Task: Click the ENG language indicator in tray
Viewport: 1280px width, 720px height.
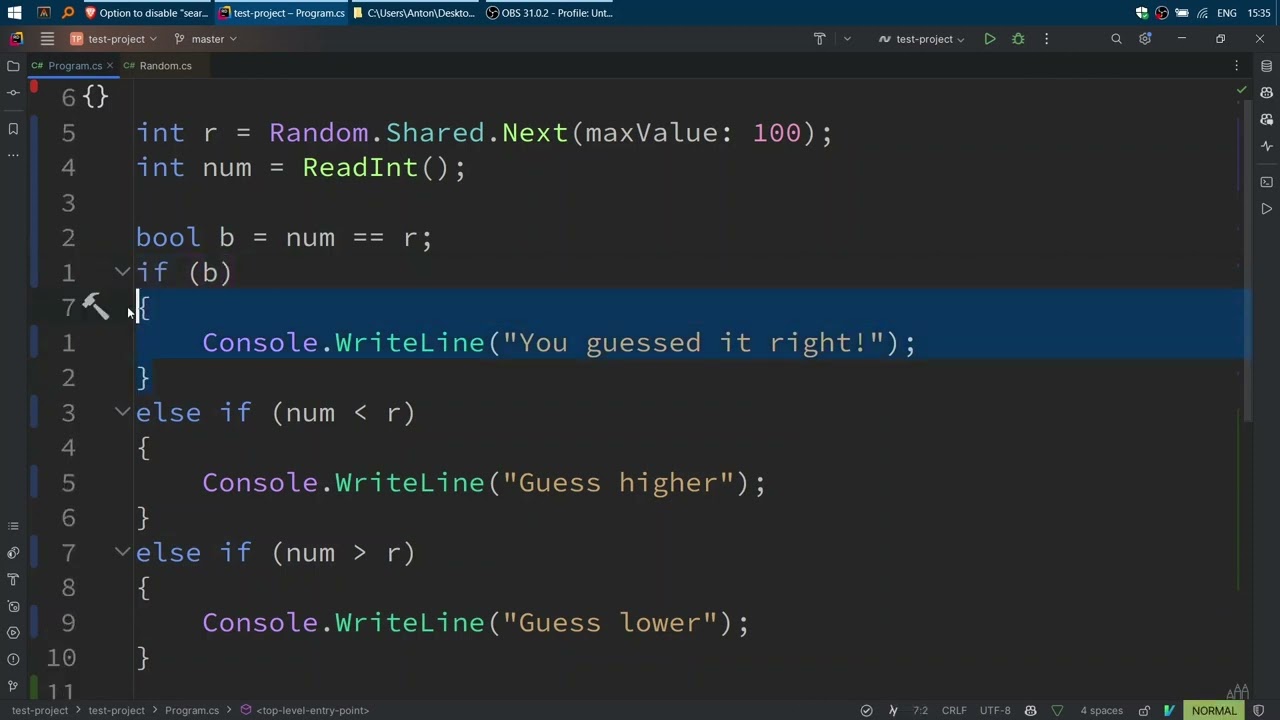Action: [x=1226, y=13]
